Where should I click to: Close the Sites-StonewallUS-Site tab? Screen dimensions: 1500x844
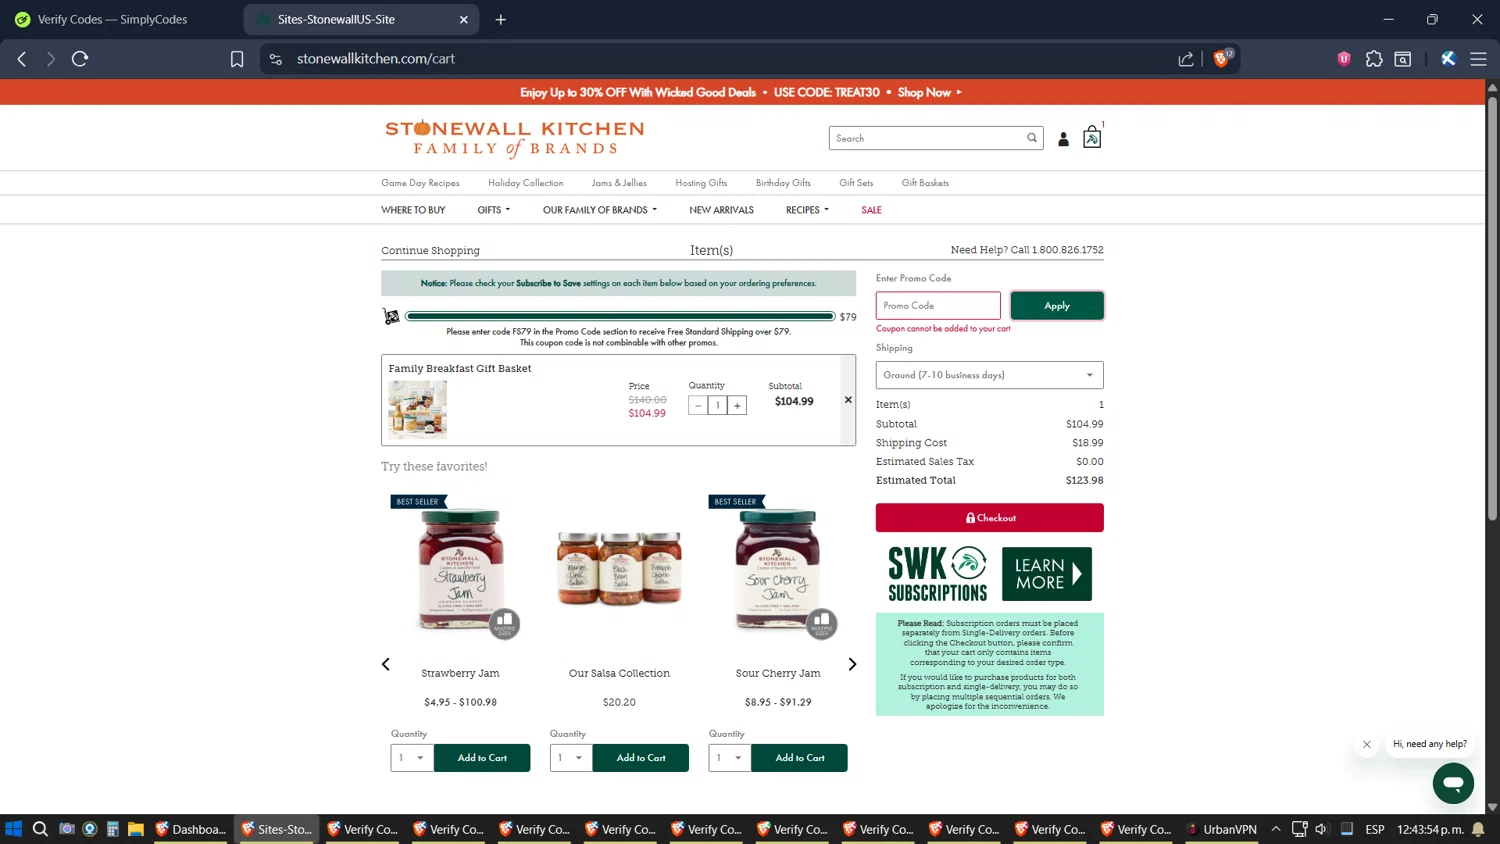click(463, 19)
